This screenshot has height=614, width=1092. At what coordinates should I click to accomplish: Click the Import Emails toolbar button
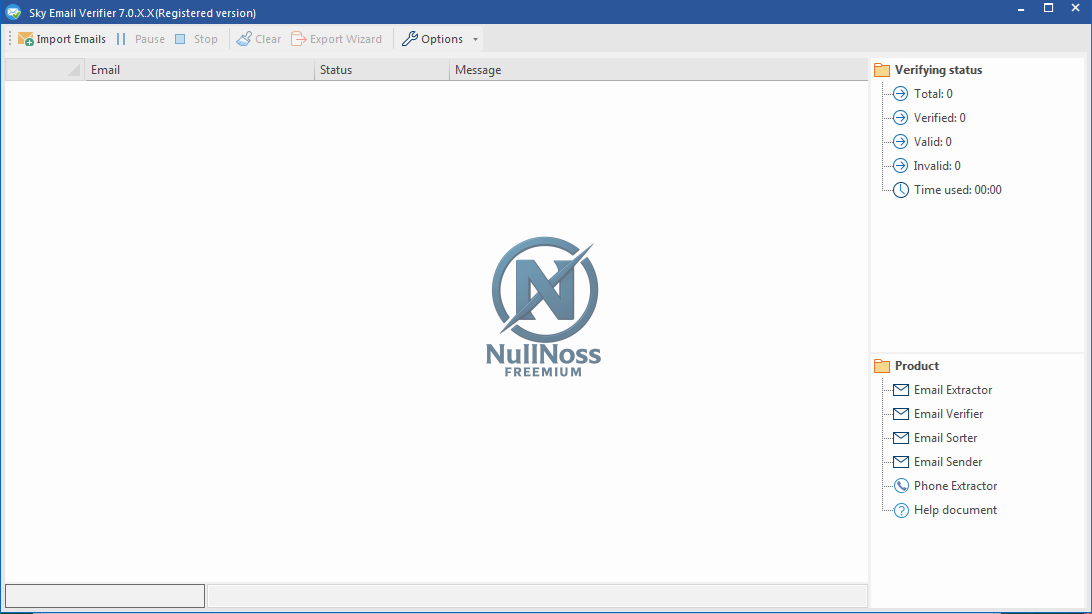[62, 39]
